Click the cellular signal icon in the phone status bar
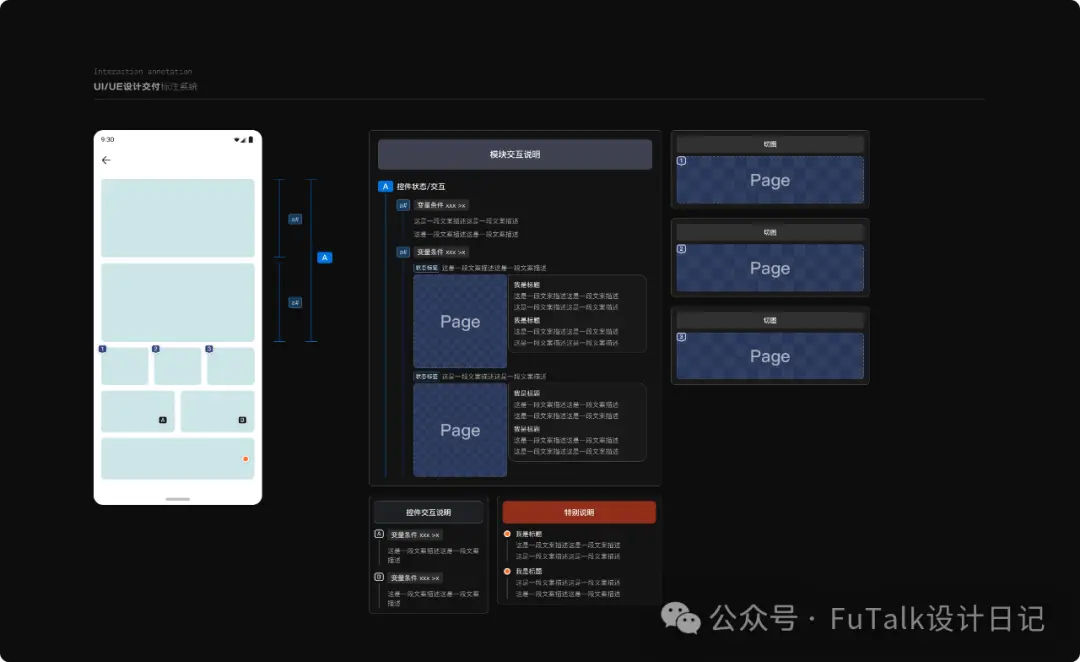1080x662 pixels. point(243,140)
